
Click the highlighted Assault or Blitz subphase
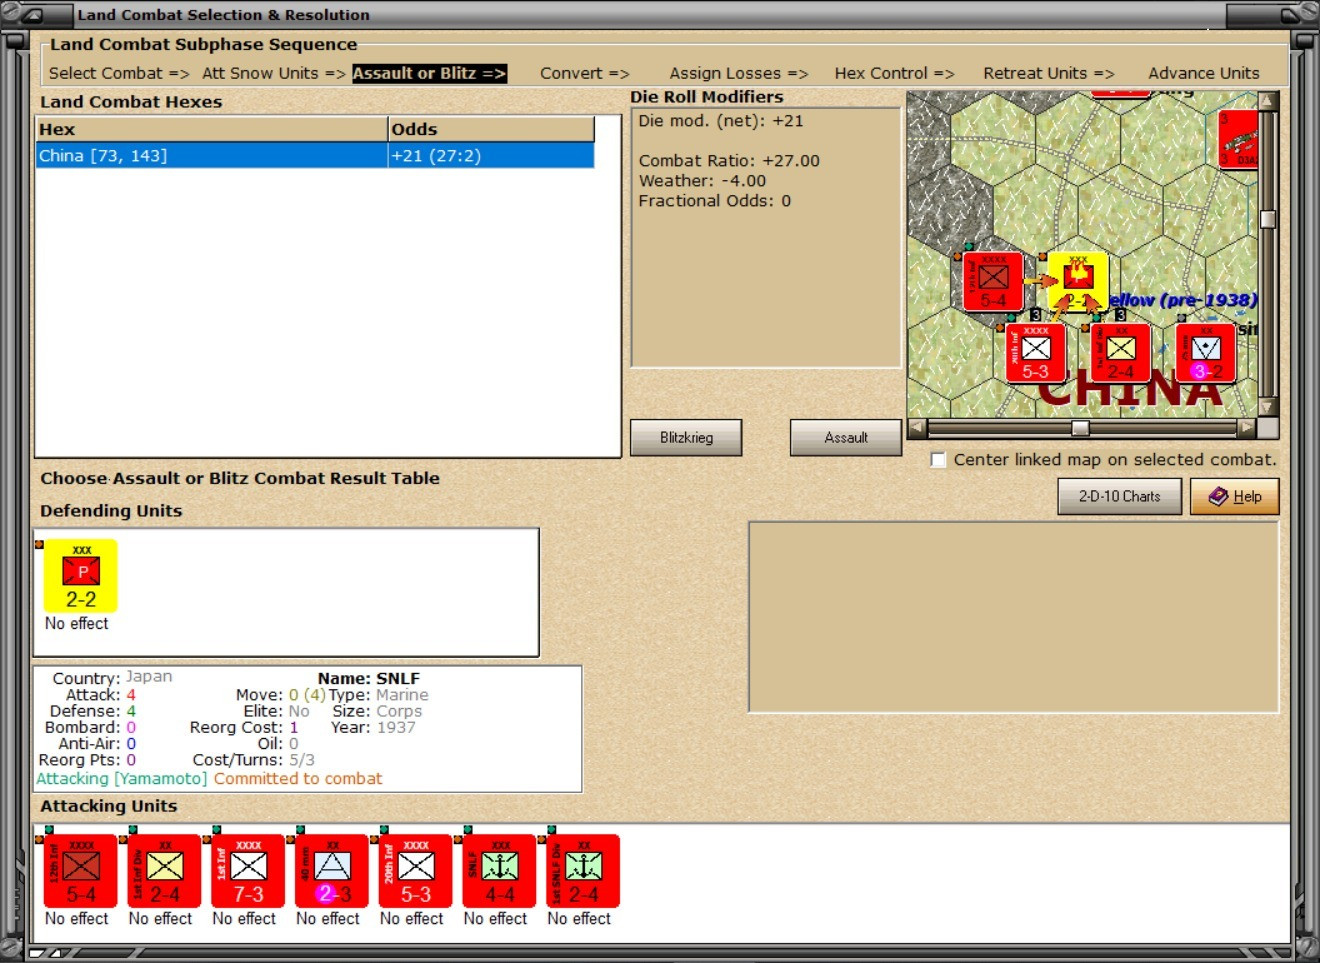click(430, 73)
